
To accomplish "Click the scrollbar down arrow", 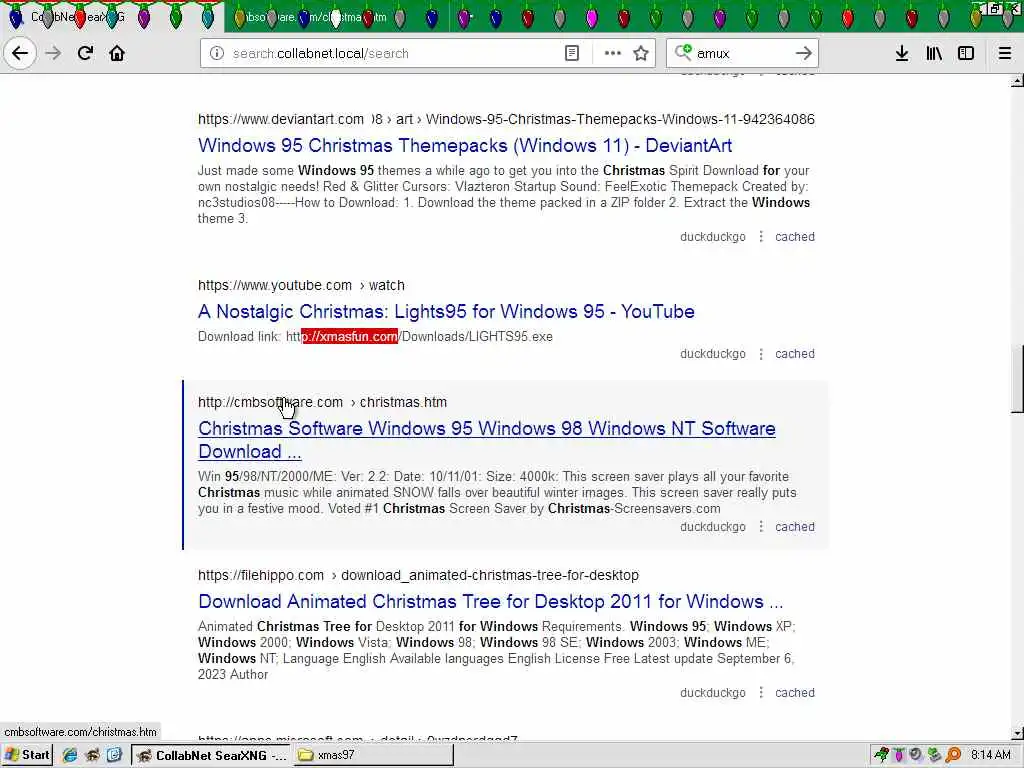I will point(1017,733).
